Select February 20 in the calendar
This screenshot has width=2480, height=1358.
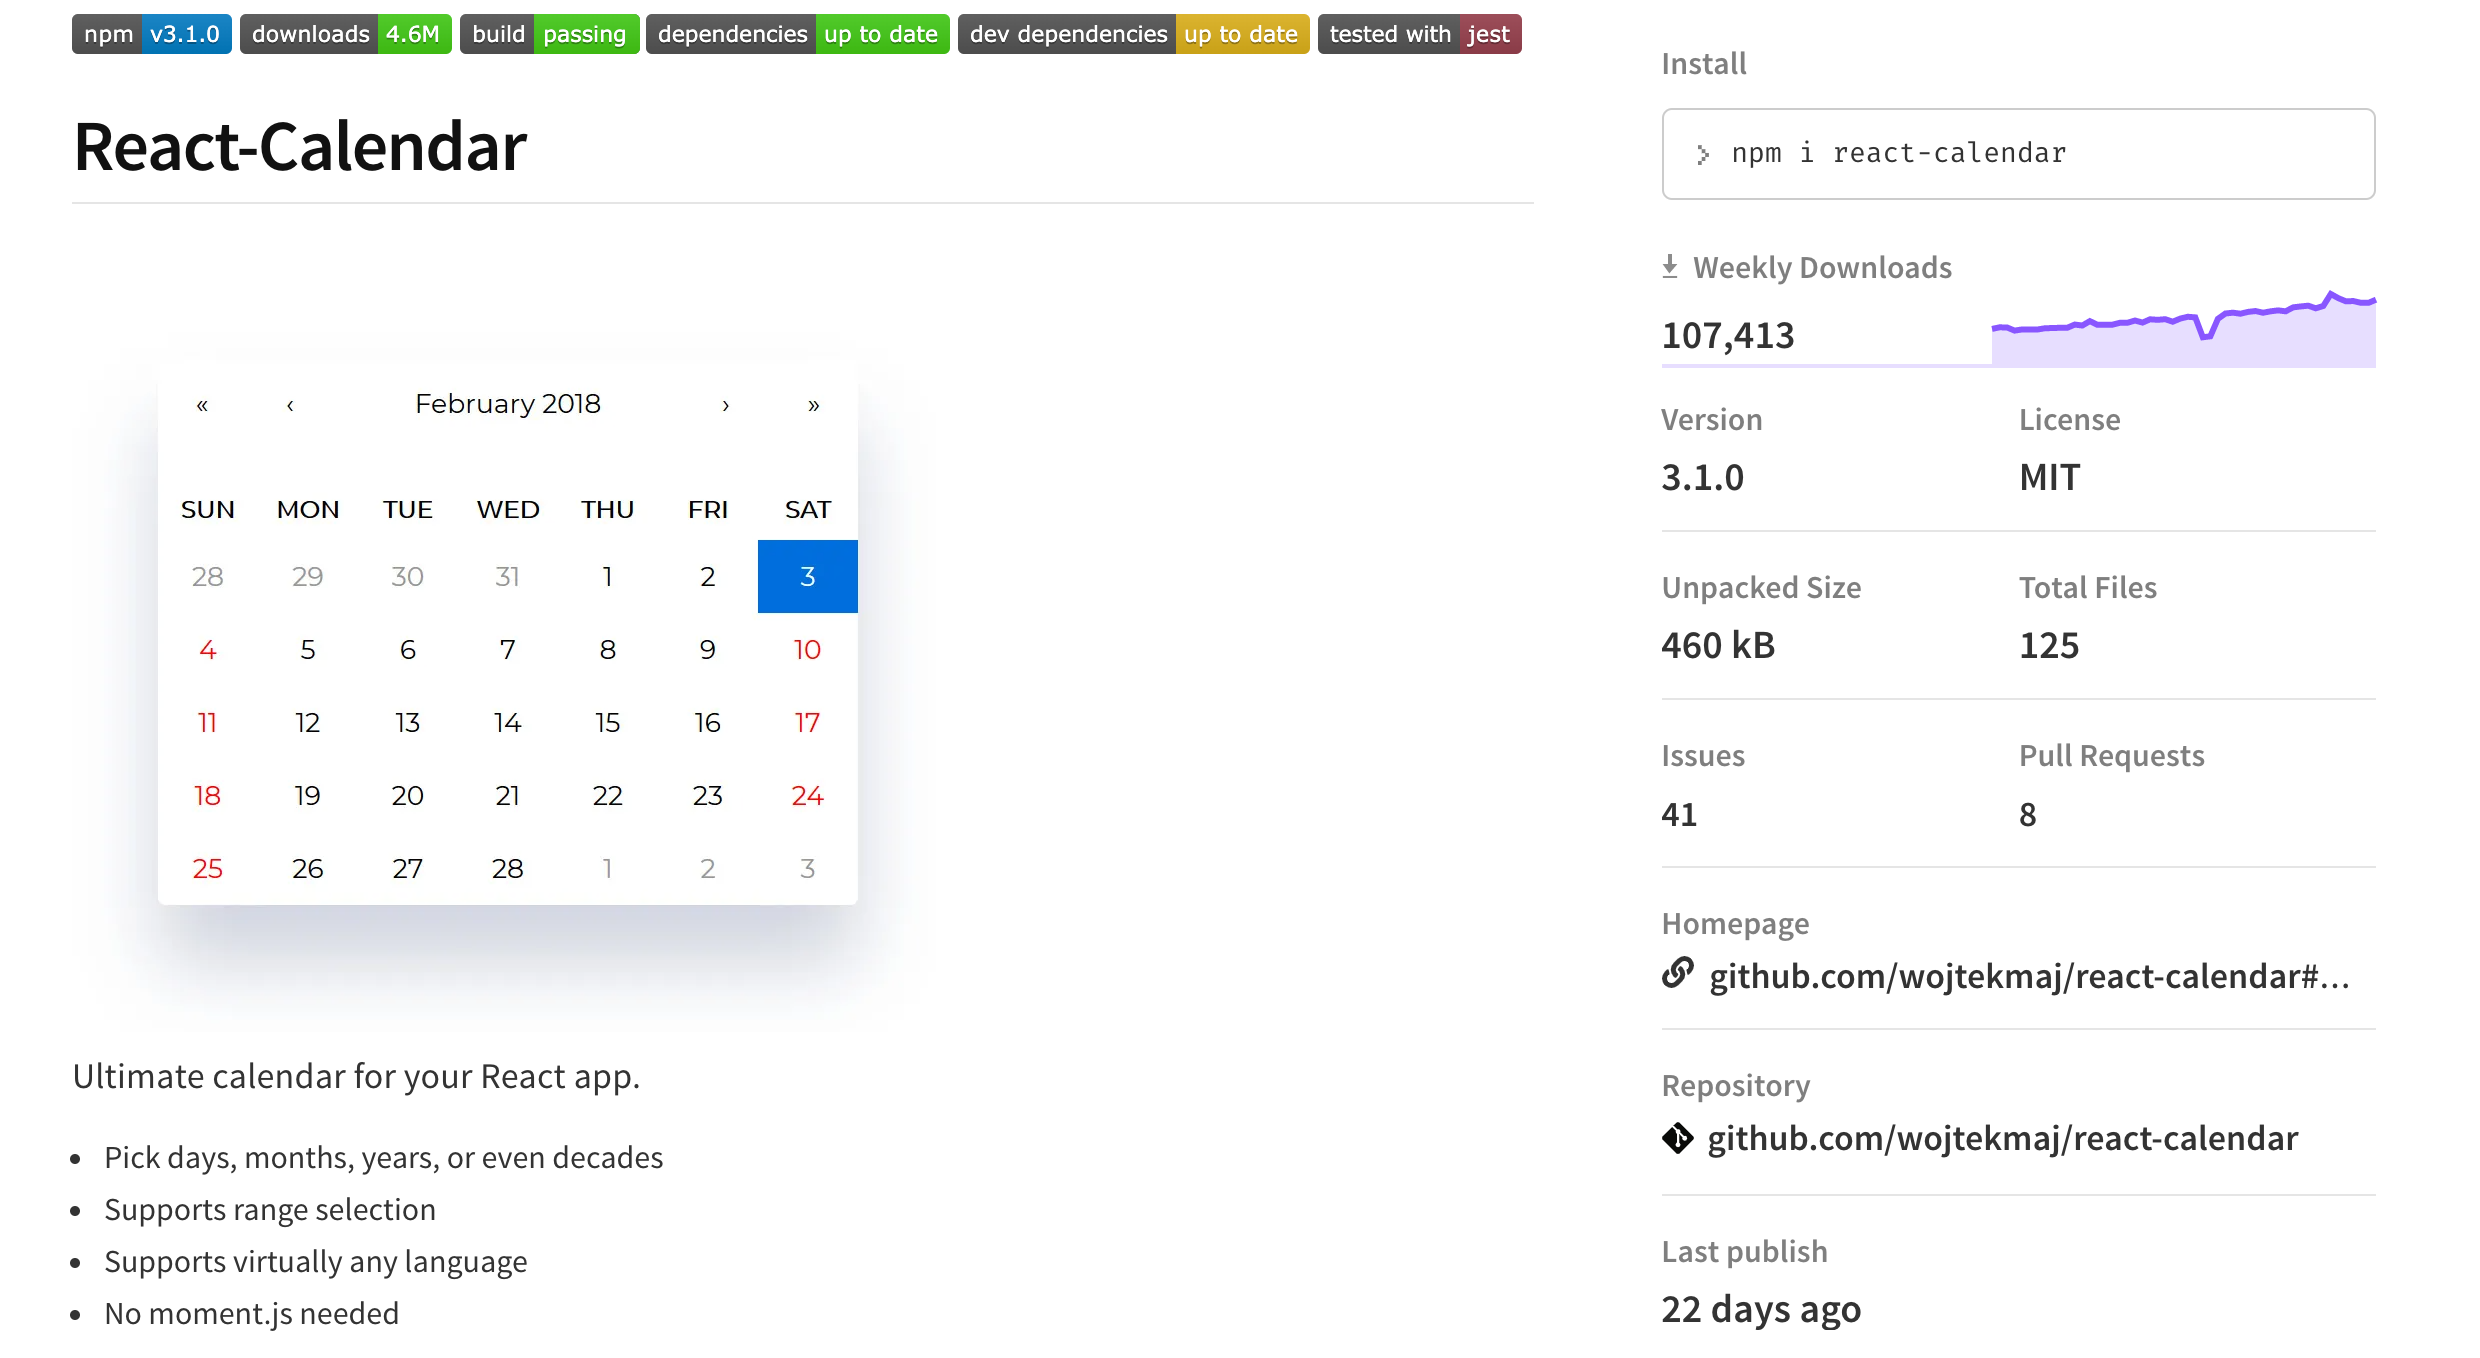click(408, 795)
